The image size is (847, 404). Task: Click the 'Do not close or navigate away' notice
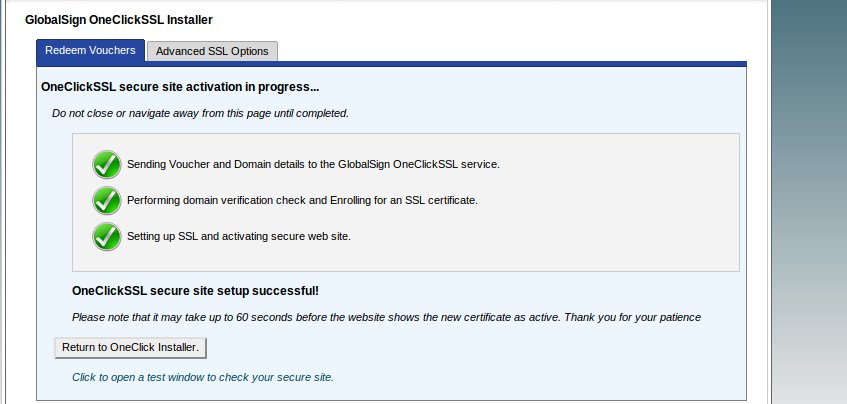click(x=200, y=113)
